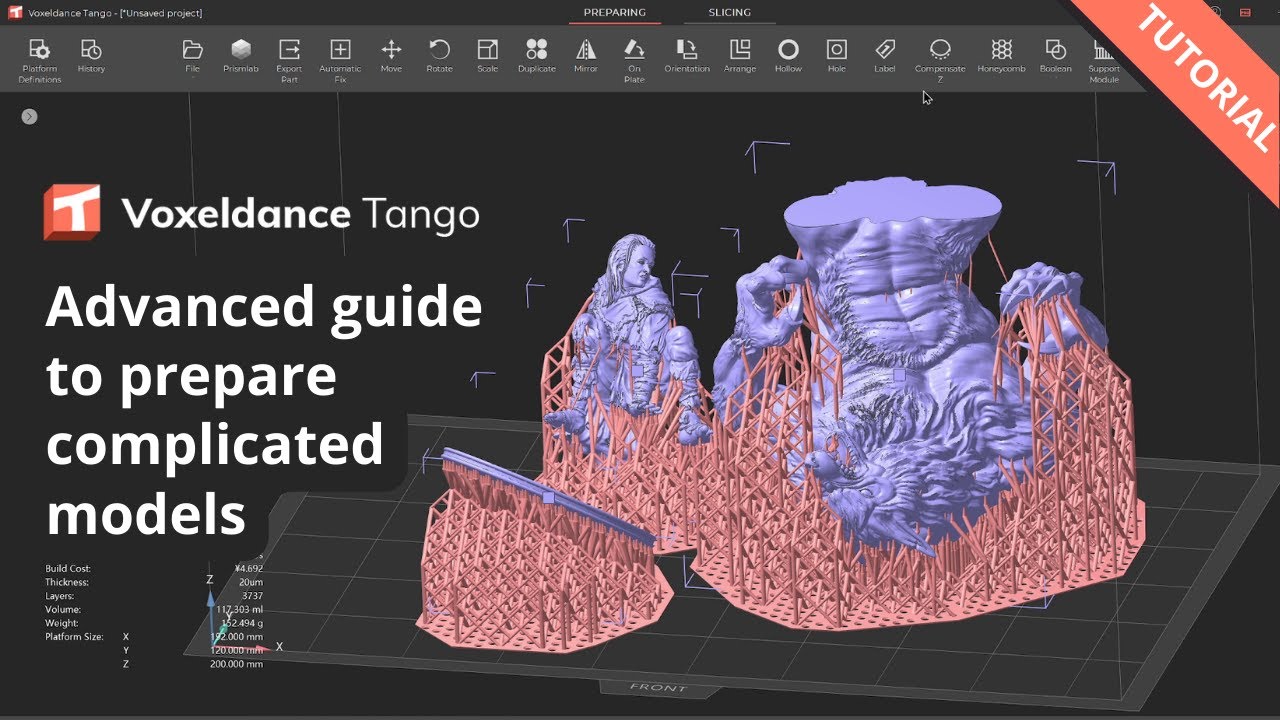Click the Arrange tool
This screenshot has width=1280, height=720.
coord(740,56)
